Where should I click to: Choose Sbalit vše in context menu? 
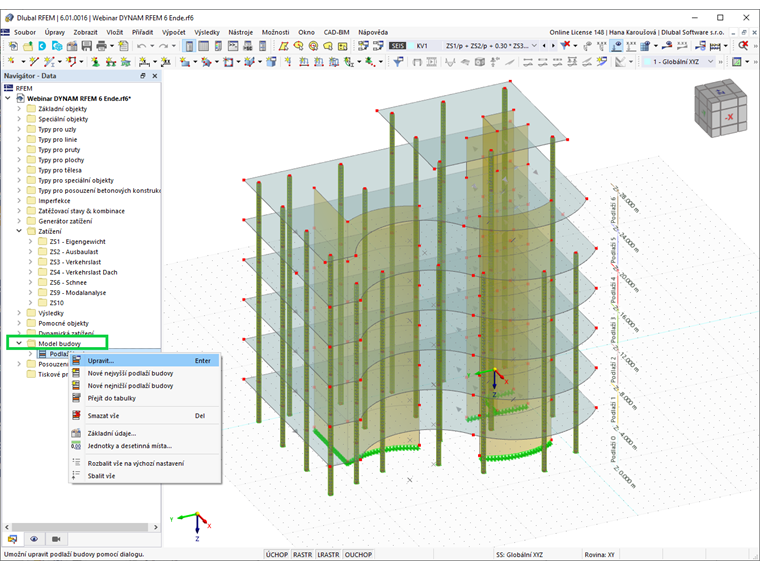(145, 476)
